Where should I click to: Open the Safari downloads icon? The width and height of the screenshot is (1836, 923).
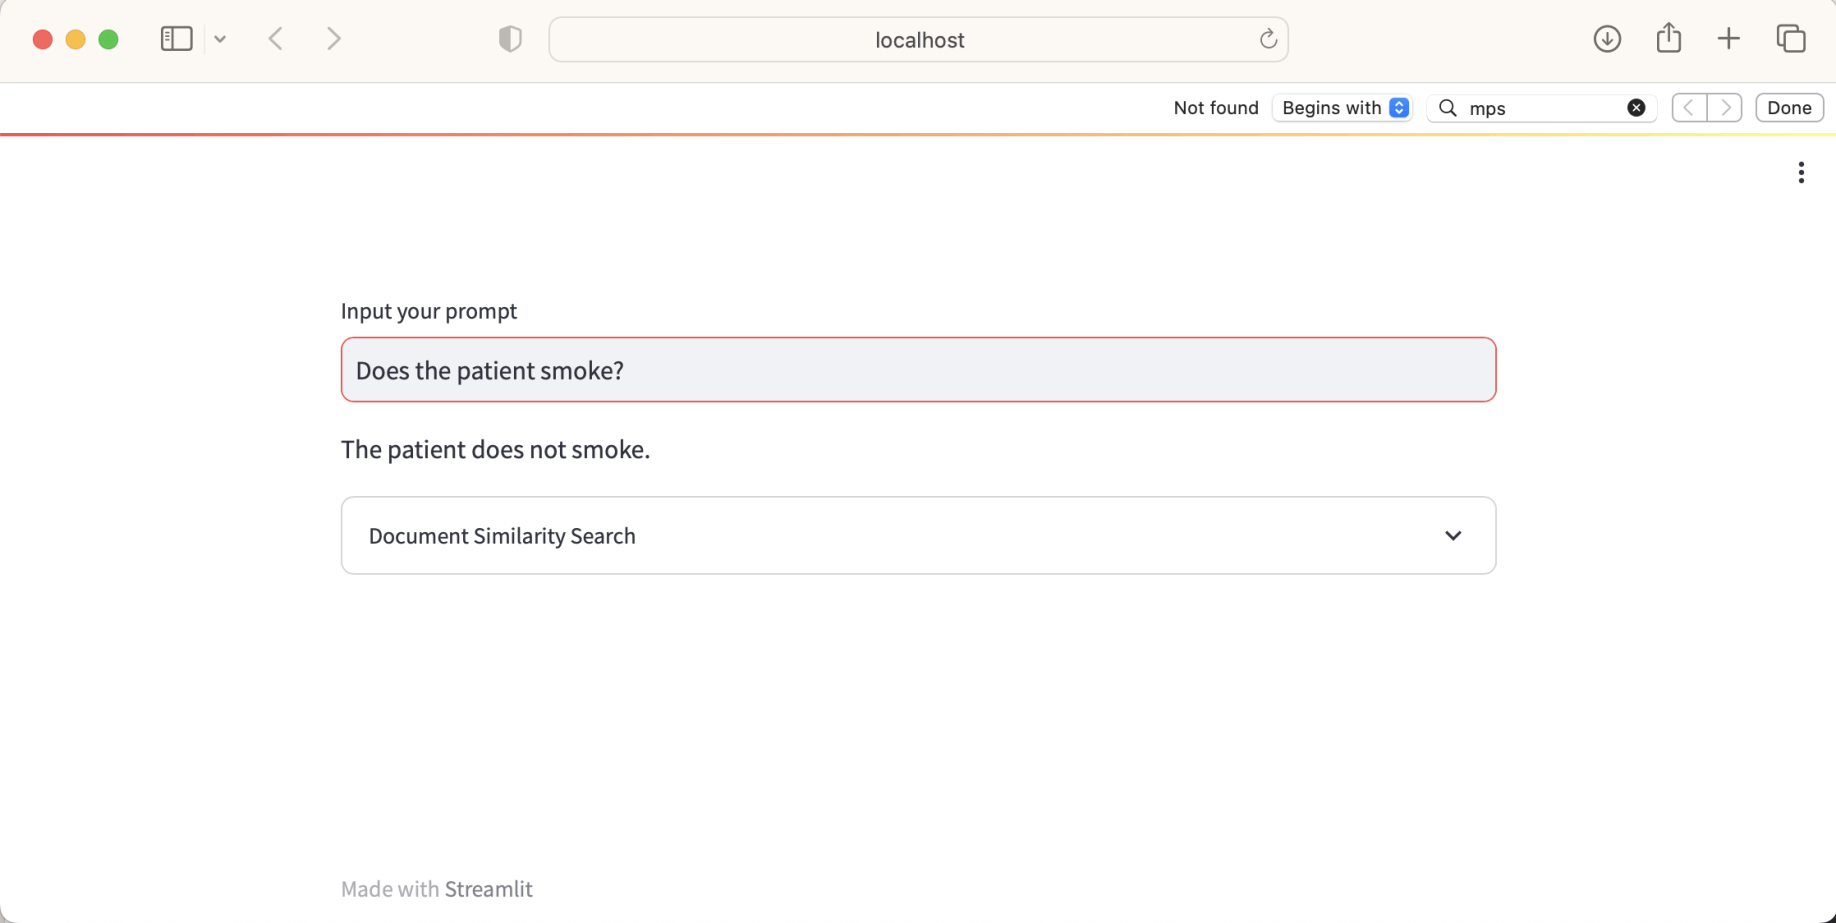click(1607, 39)
